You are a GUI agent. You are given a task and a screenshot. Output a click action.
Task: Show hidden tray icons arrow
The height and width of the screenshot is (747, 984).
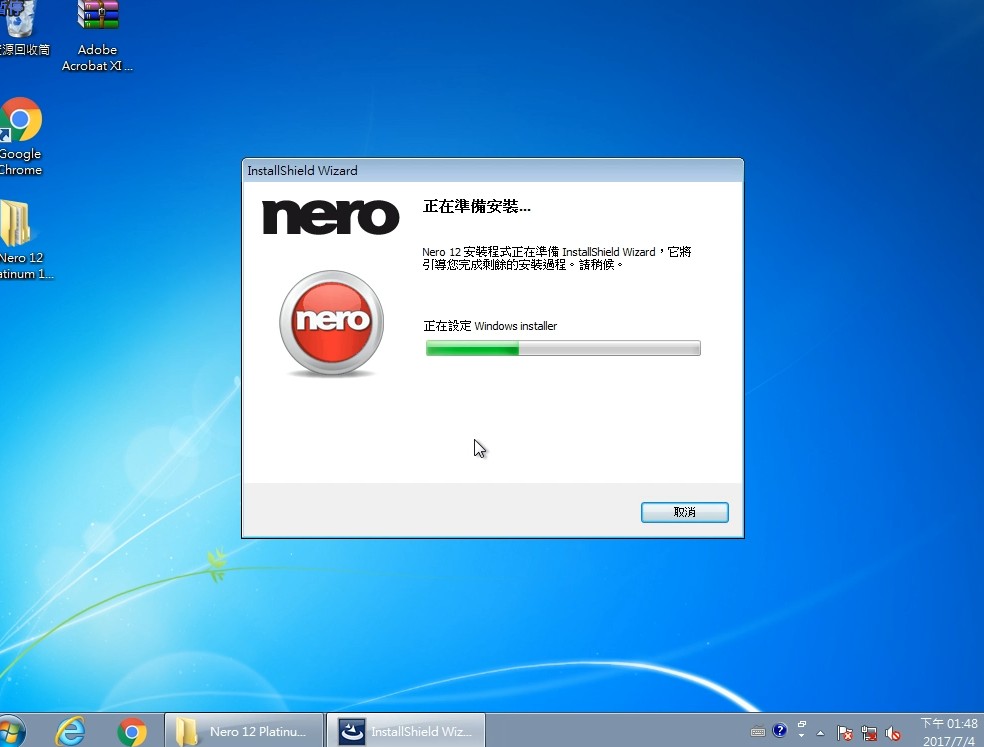(x=820, y=733)
